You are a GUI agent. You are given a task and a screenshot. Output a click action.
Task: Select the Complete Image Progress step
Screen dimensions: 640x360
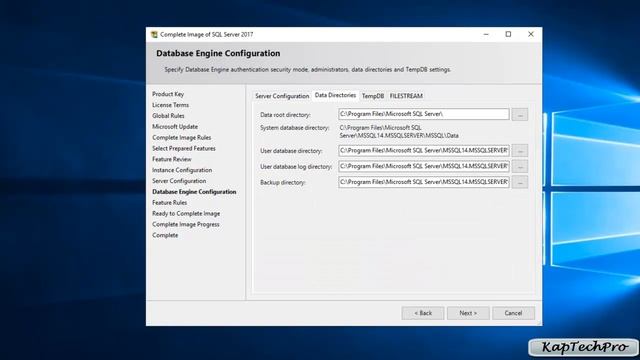(186, 224)
